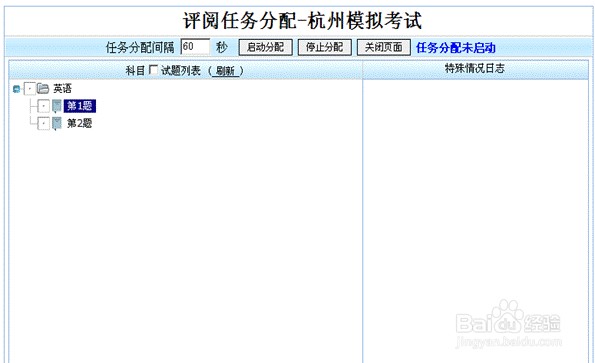This screenshot has height=363, width=595.
Task: Tick the checkbox next to 第2题
Action: click(44, 123)
